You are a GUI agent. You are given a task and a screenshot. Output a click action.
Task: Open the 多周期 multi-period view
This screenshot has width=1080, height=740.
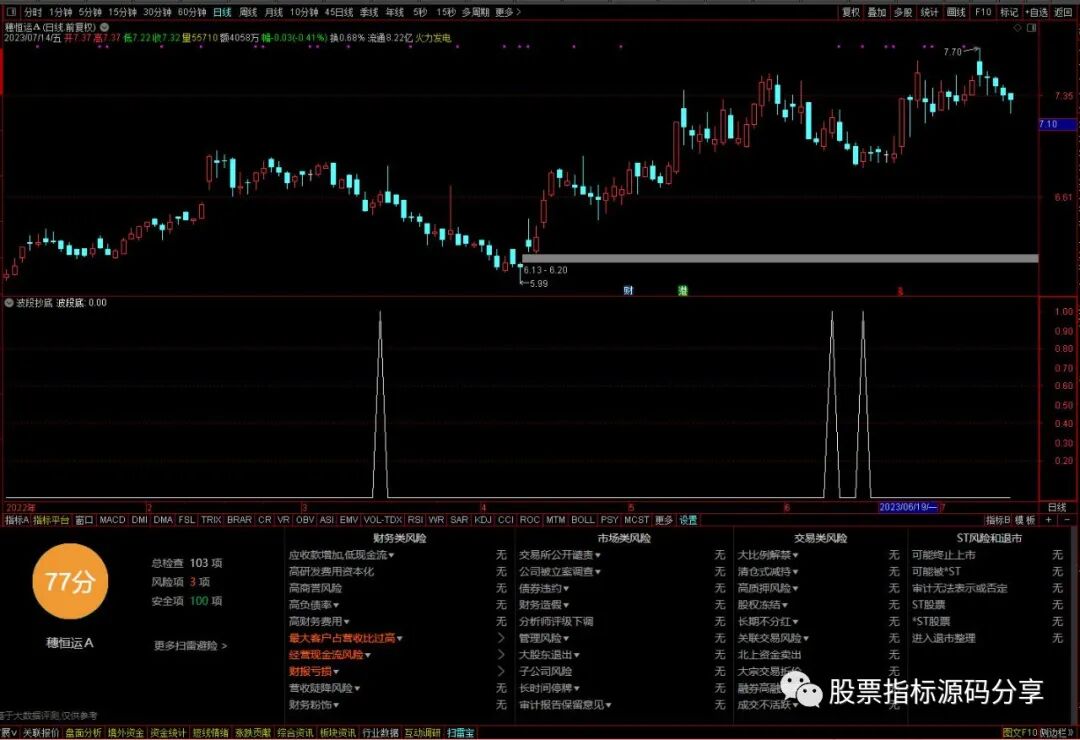click(x=476, y=12)
